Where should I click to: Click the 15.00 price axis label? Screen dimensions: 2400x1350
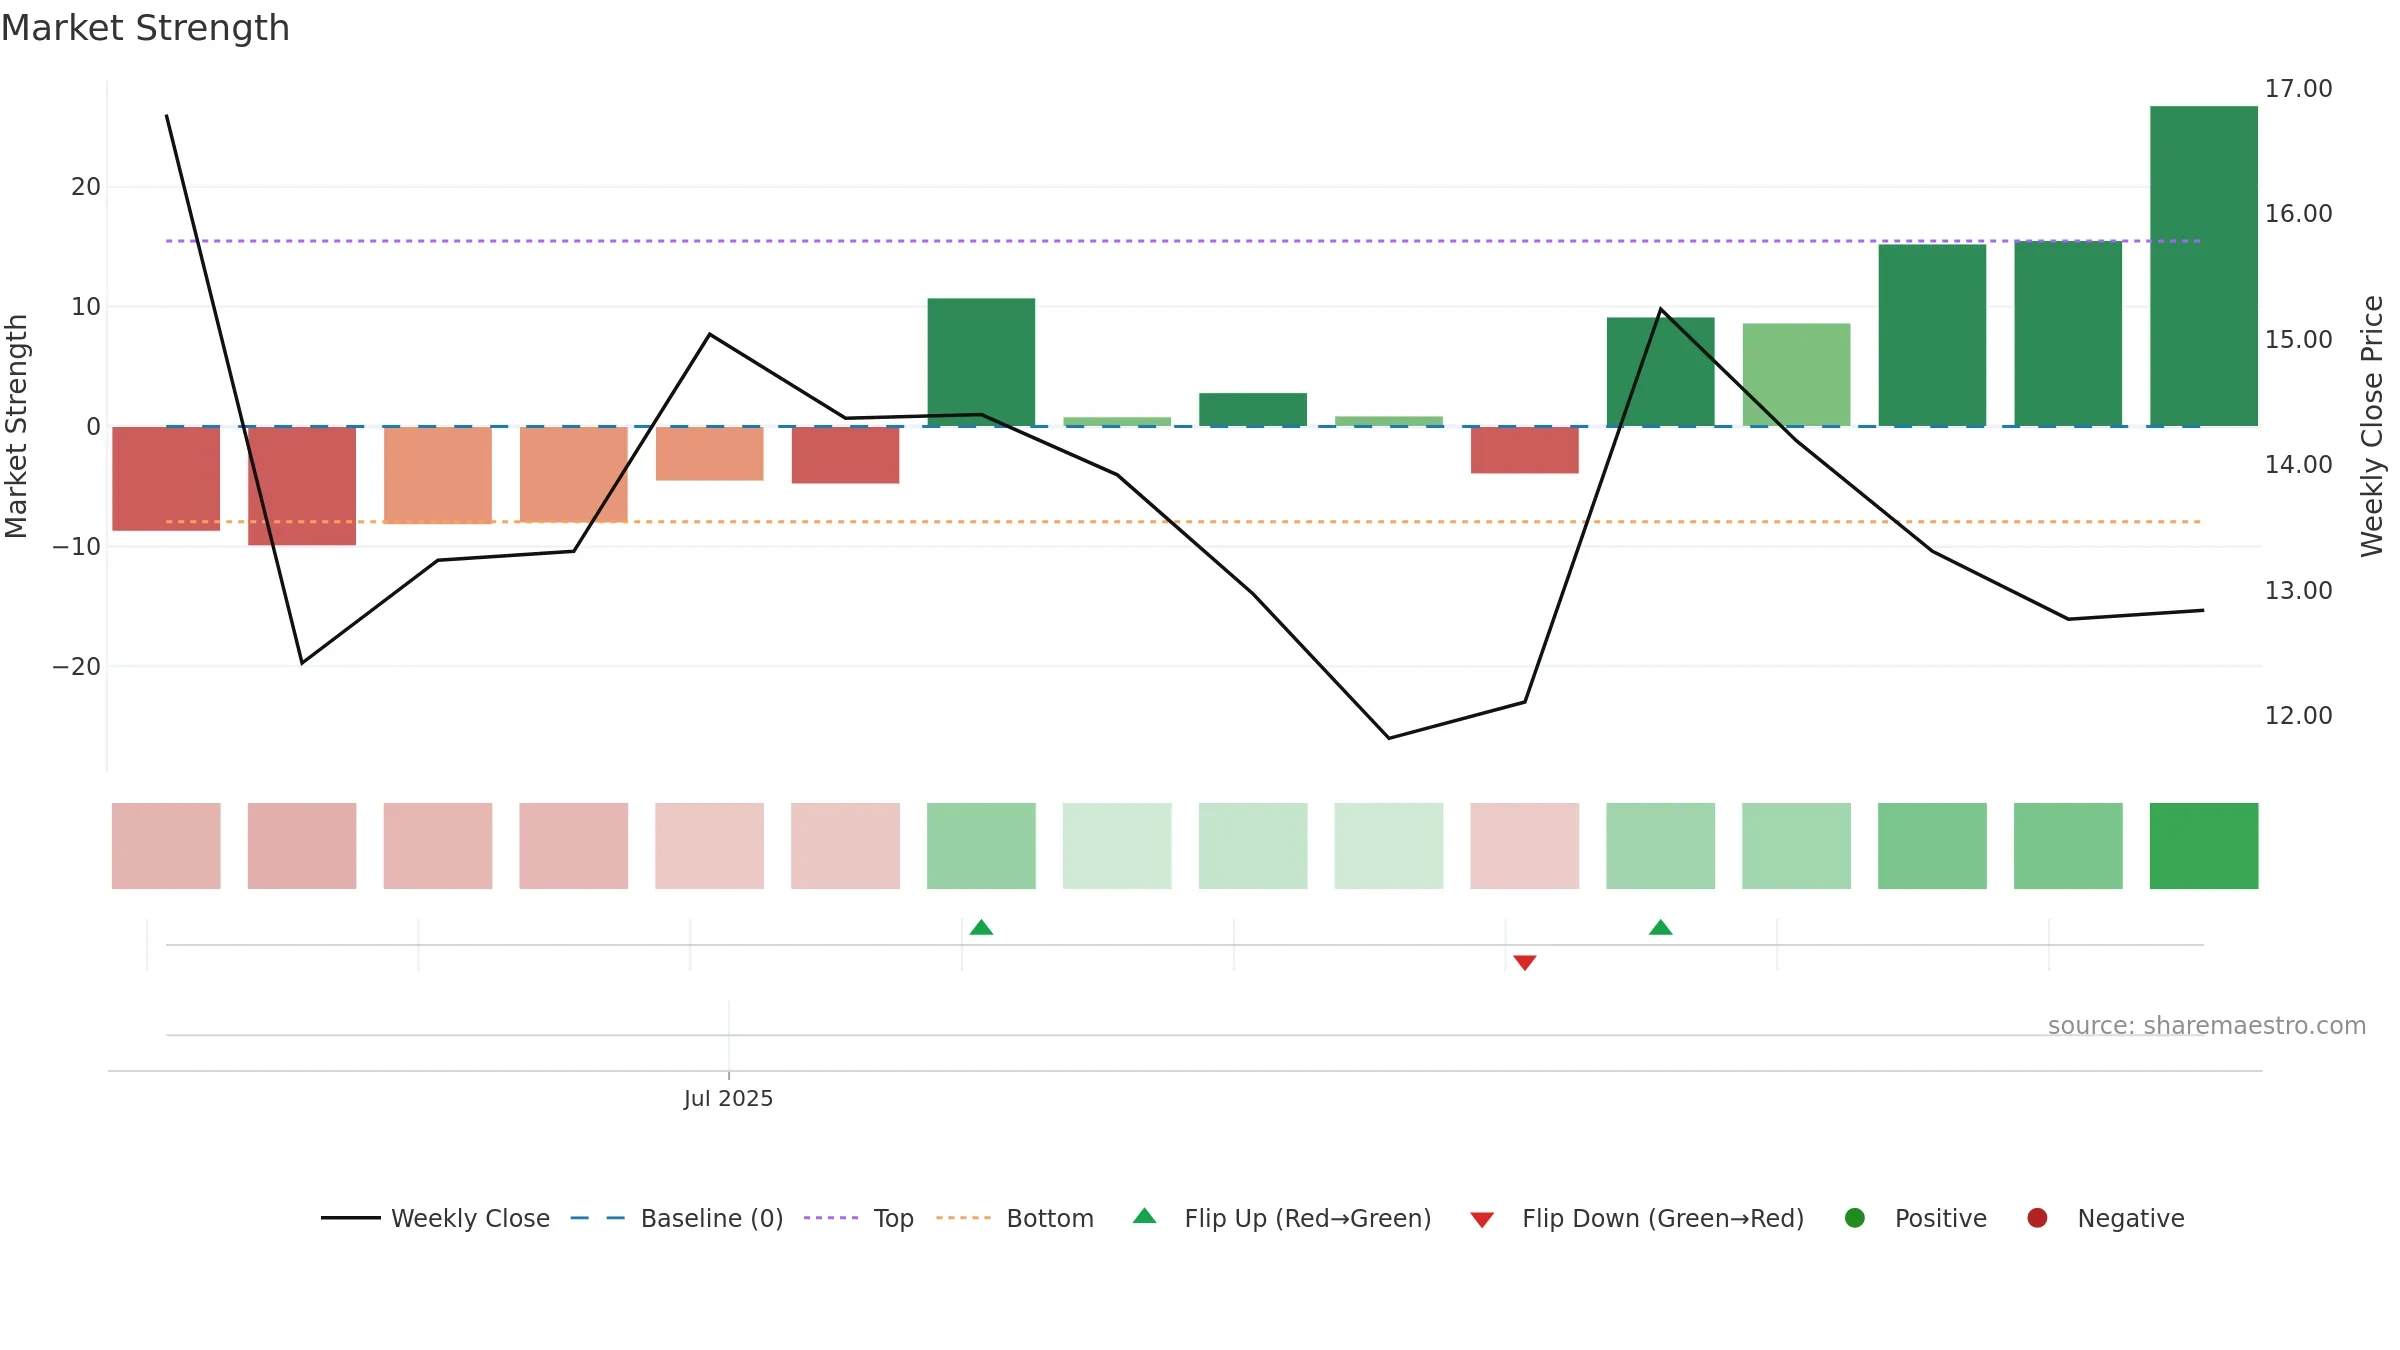click(2298, 340)
